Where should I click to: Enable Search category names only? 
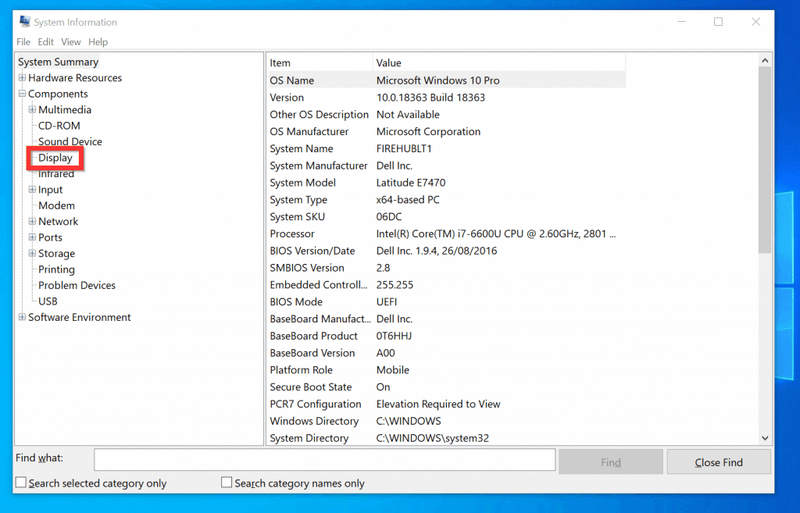tap(227, 482)
